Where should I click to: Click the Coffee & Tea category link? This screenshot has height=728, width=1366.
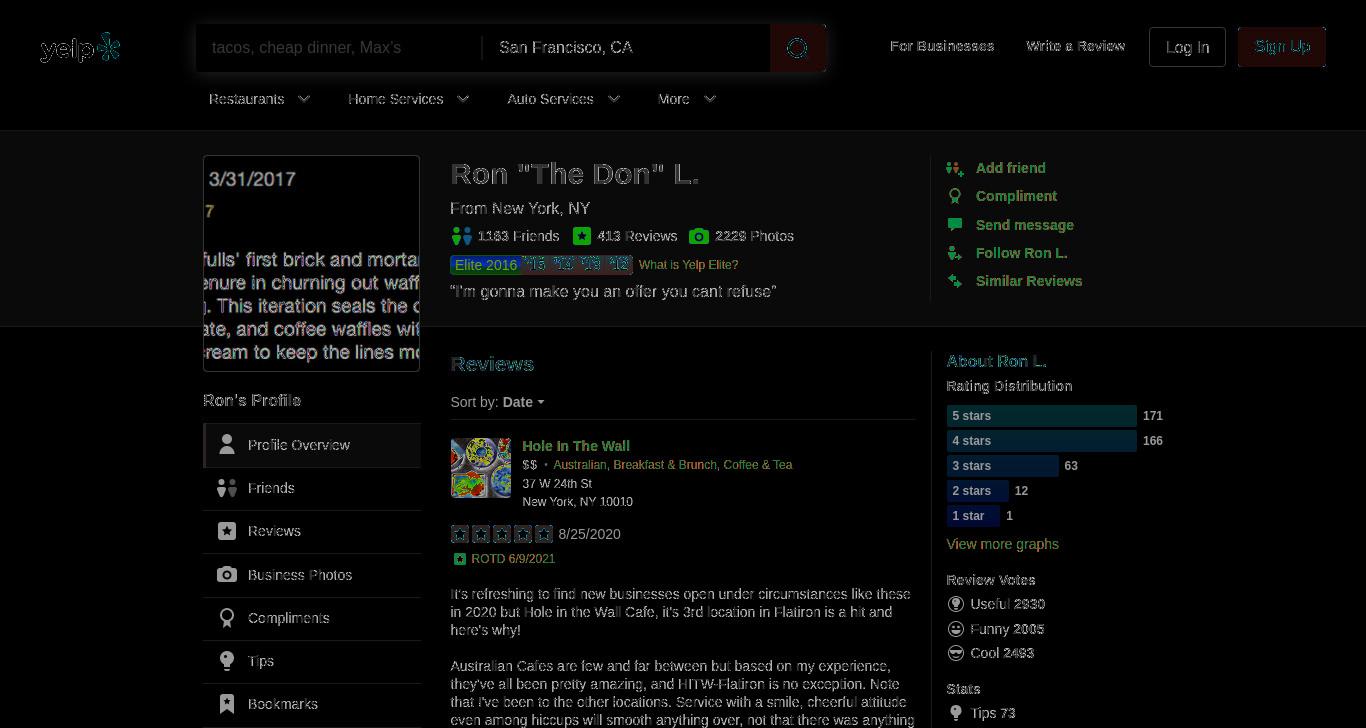click(x=758, y=465)
